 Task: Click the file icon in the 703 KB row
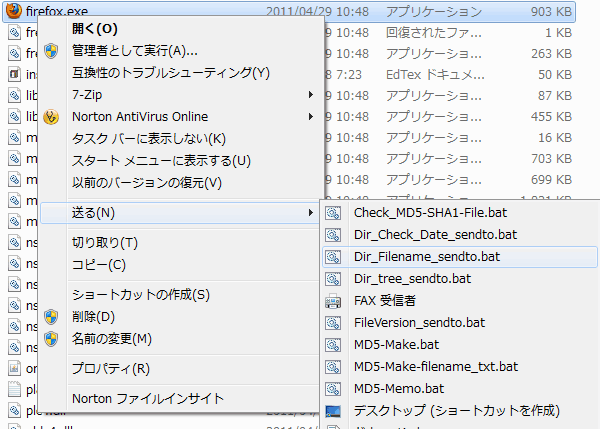[x=14, y=158]
